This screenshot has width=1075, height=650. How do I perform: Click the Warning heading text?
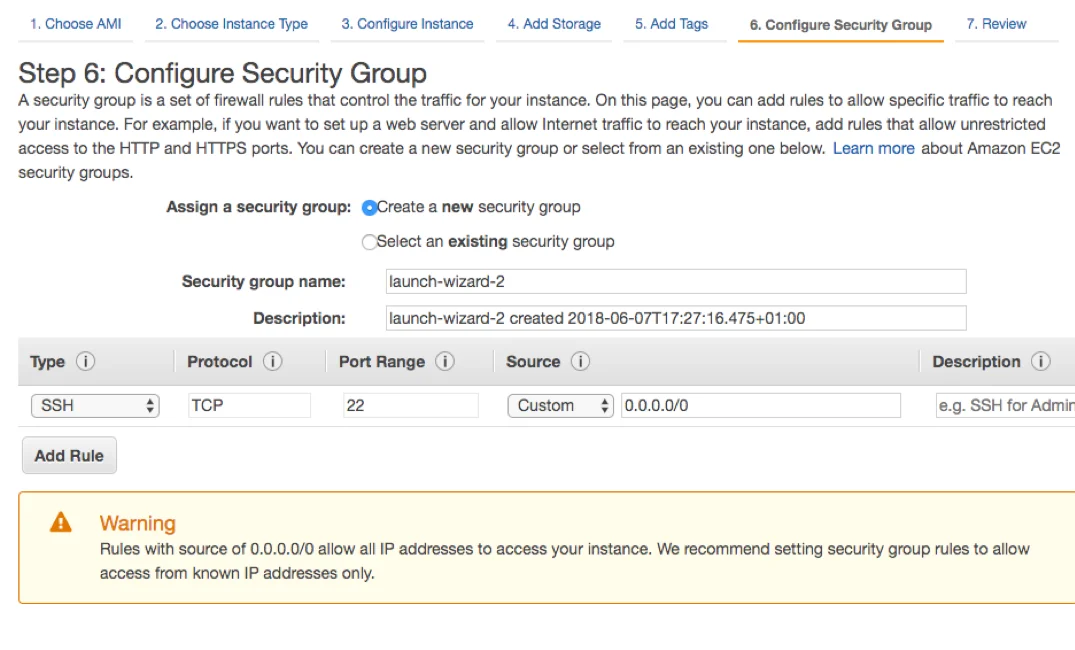[138, 523]
